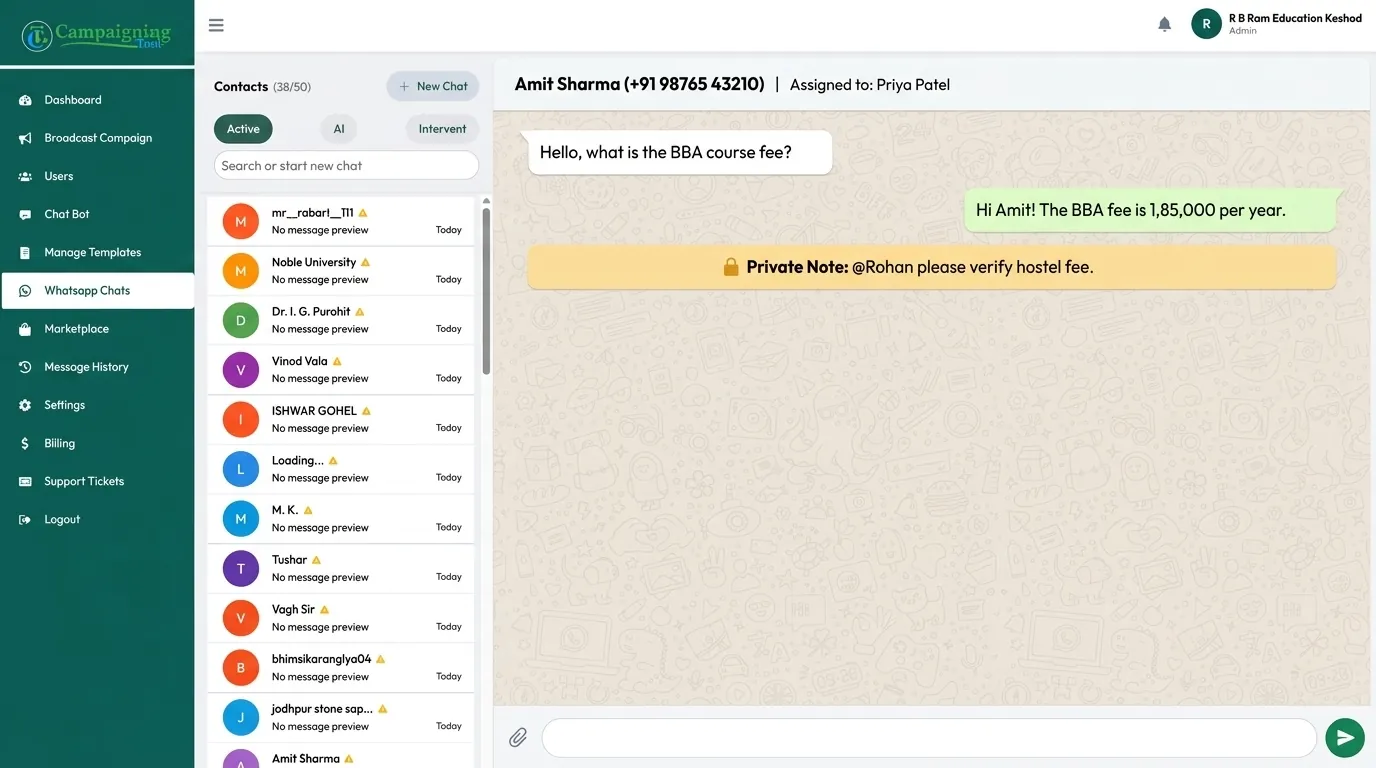The image size is (1376, 768).
Task: Click the R profile avatar in the header
Action: [1206, 24]
